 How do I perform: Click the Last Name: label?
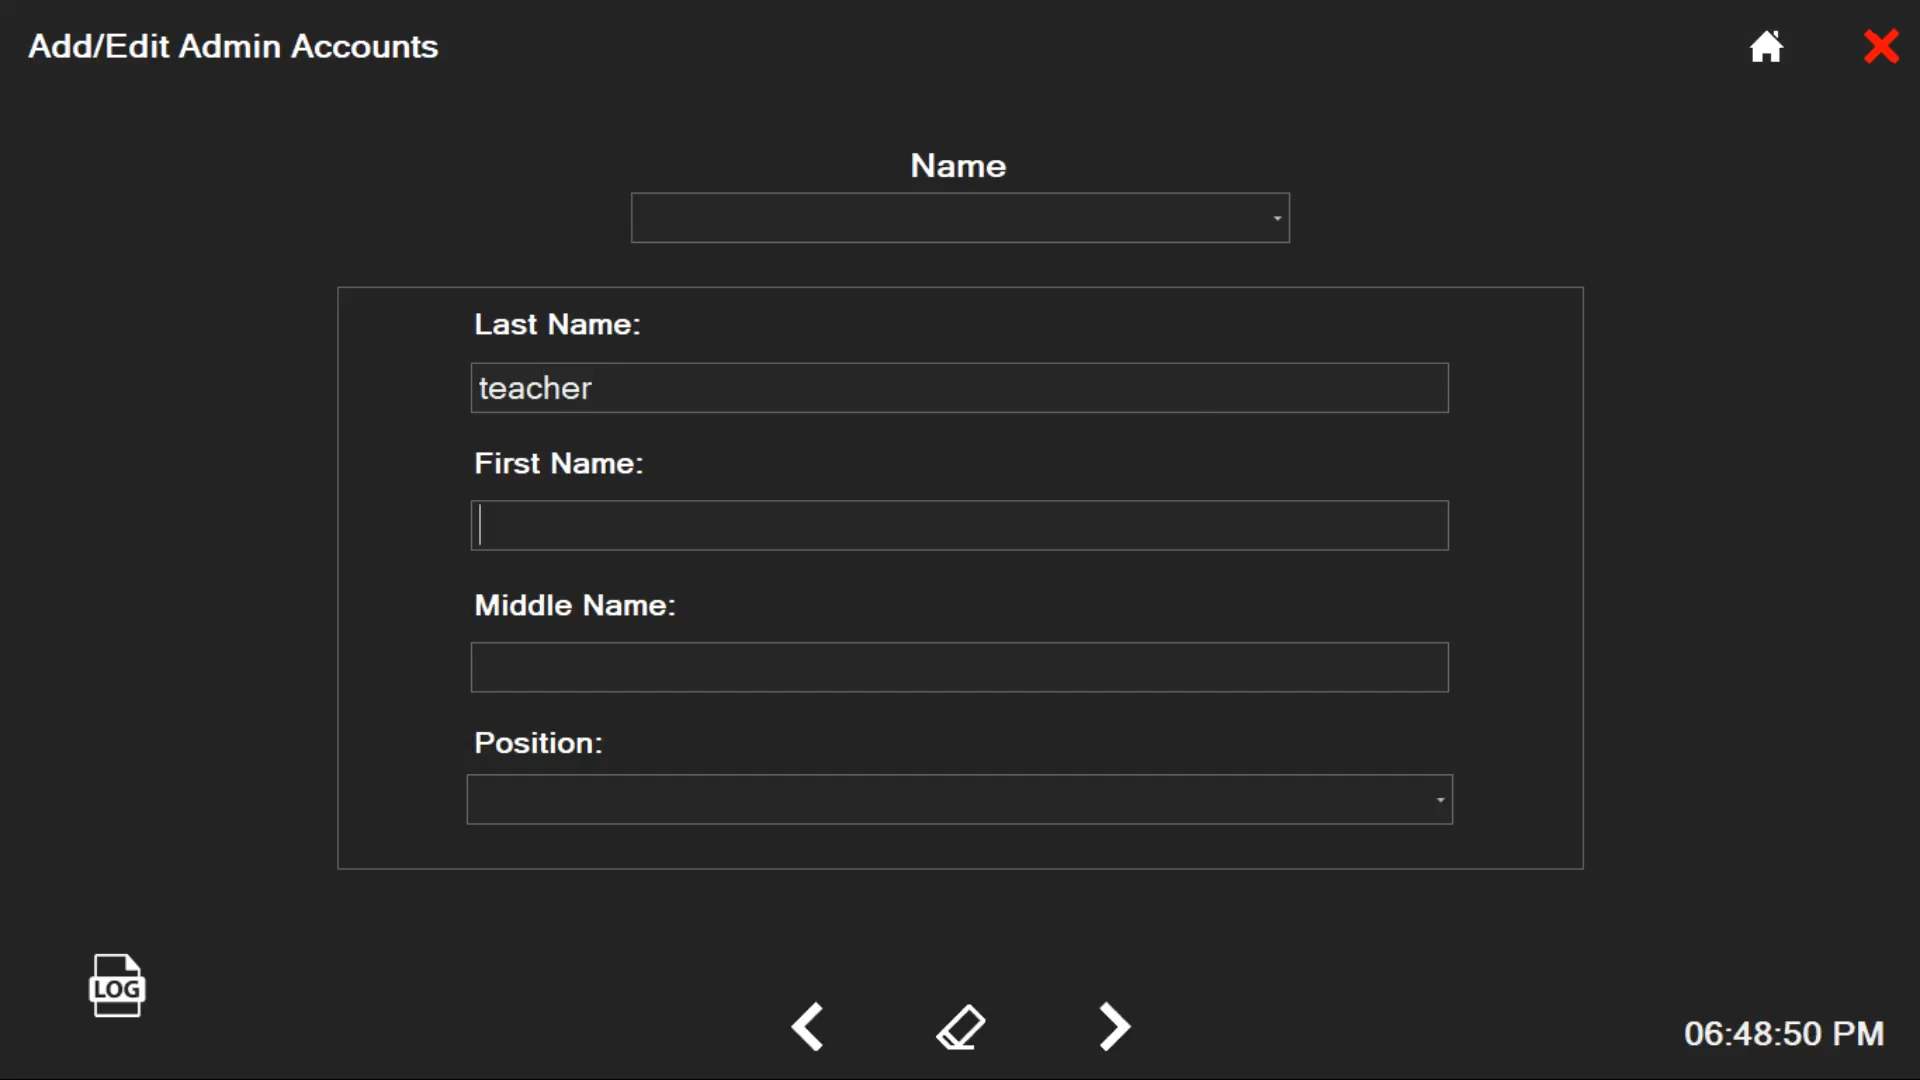coord(557,325)
